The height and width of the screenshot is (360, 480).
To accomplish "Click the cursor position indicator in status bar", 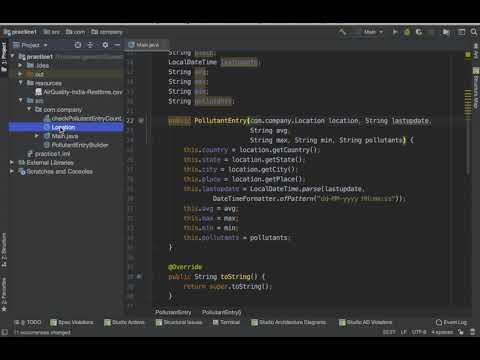I will [x=389, y=332].
